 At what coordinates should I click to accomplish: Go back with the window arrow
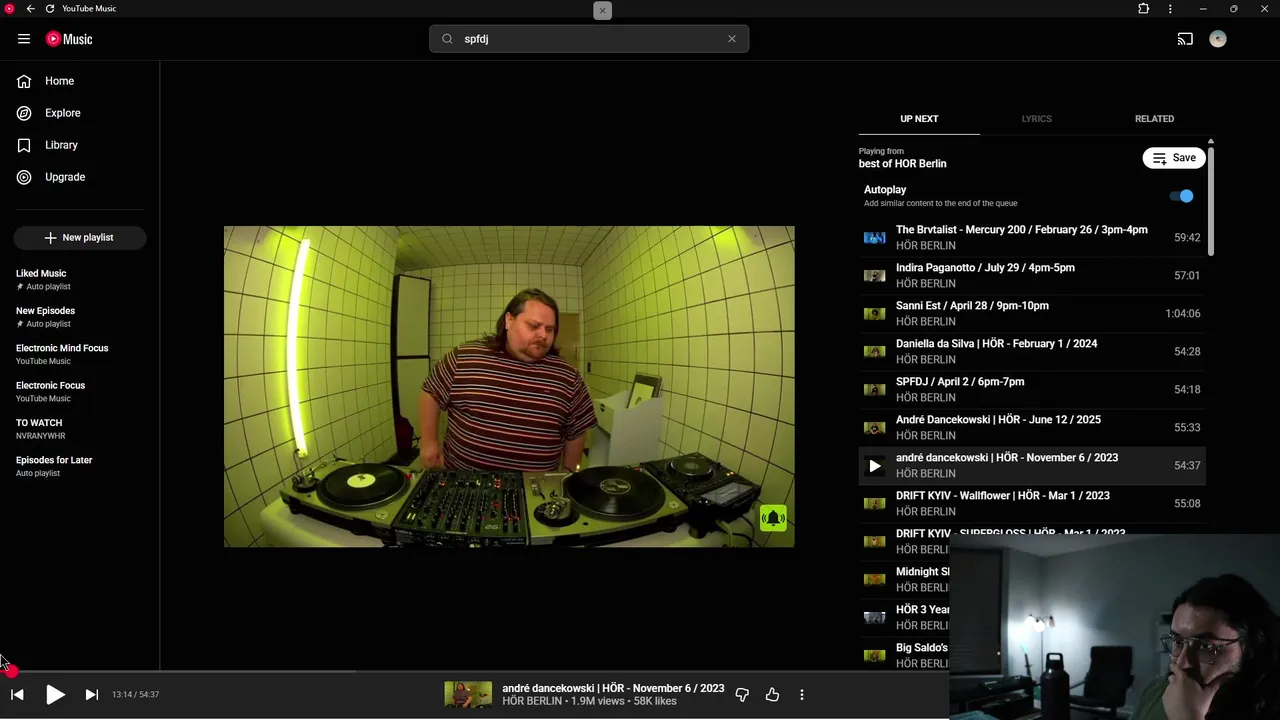[x=30, y=9]
